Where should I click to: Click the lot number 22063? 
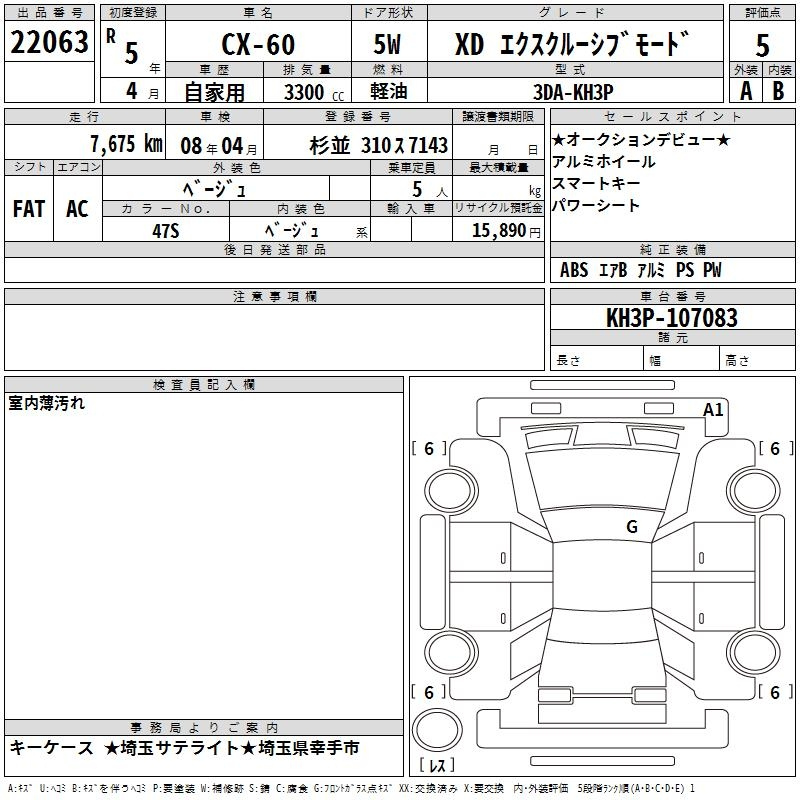[49, 42]
